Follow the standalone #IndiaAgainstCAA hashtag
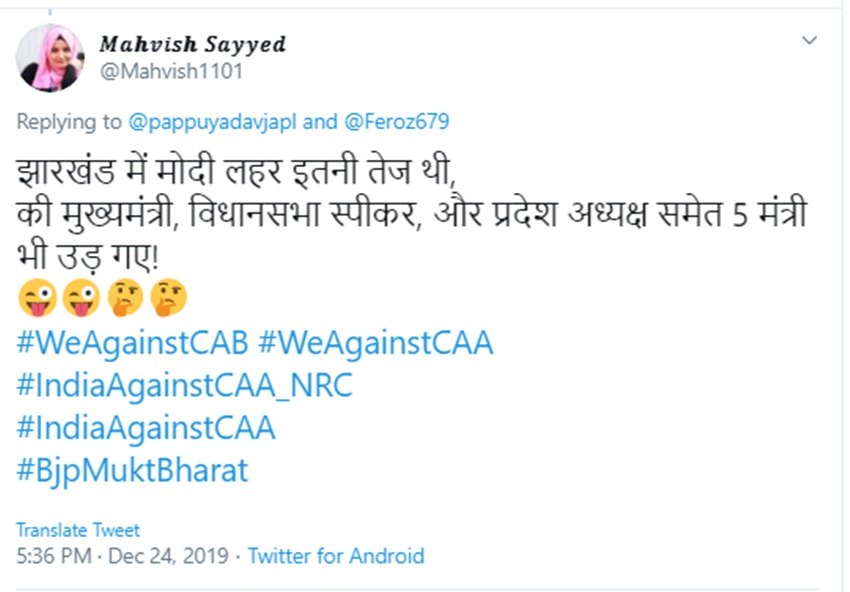This screenshot has width=850, height=592. pos(146,428)
